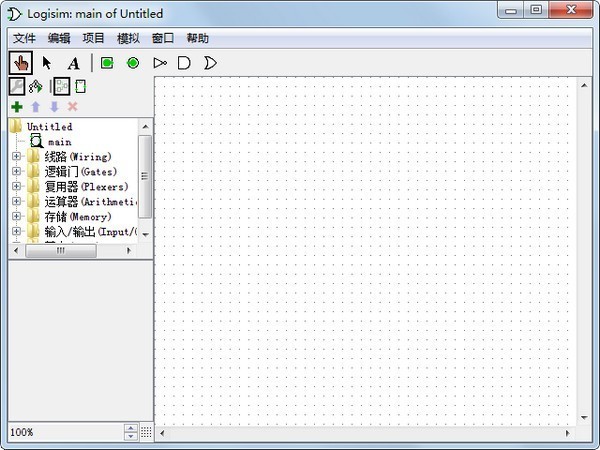This screenshot has width=600, height=450.
Task: Select the NOT gate tool
Action: click(159, 63)
